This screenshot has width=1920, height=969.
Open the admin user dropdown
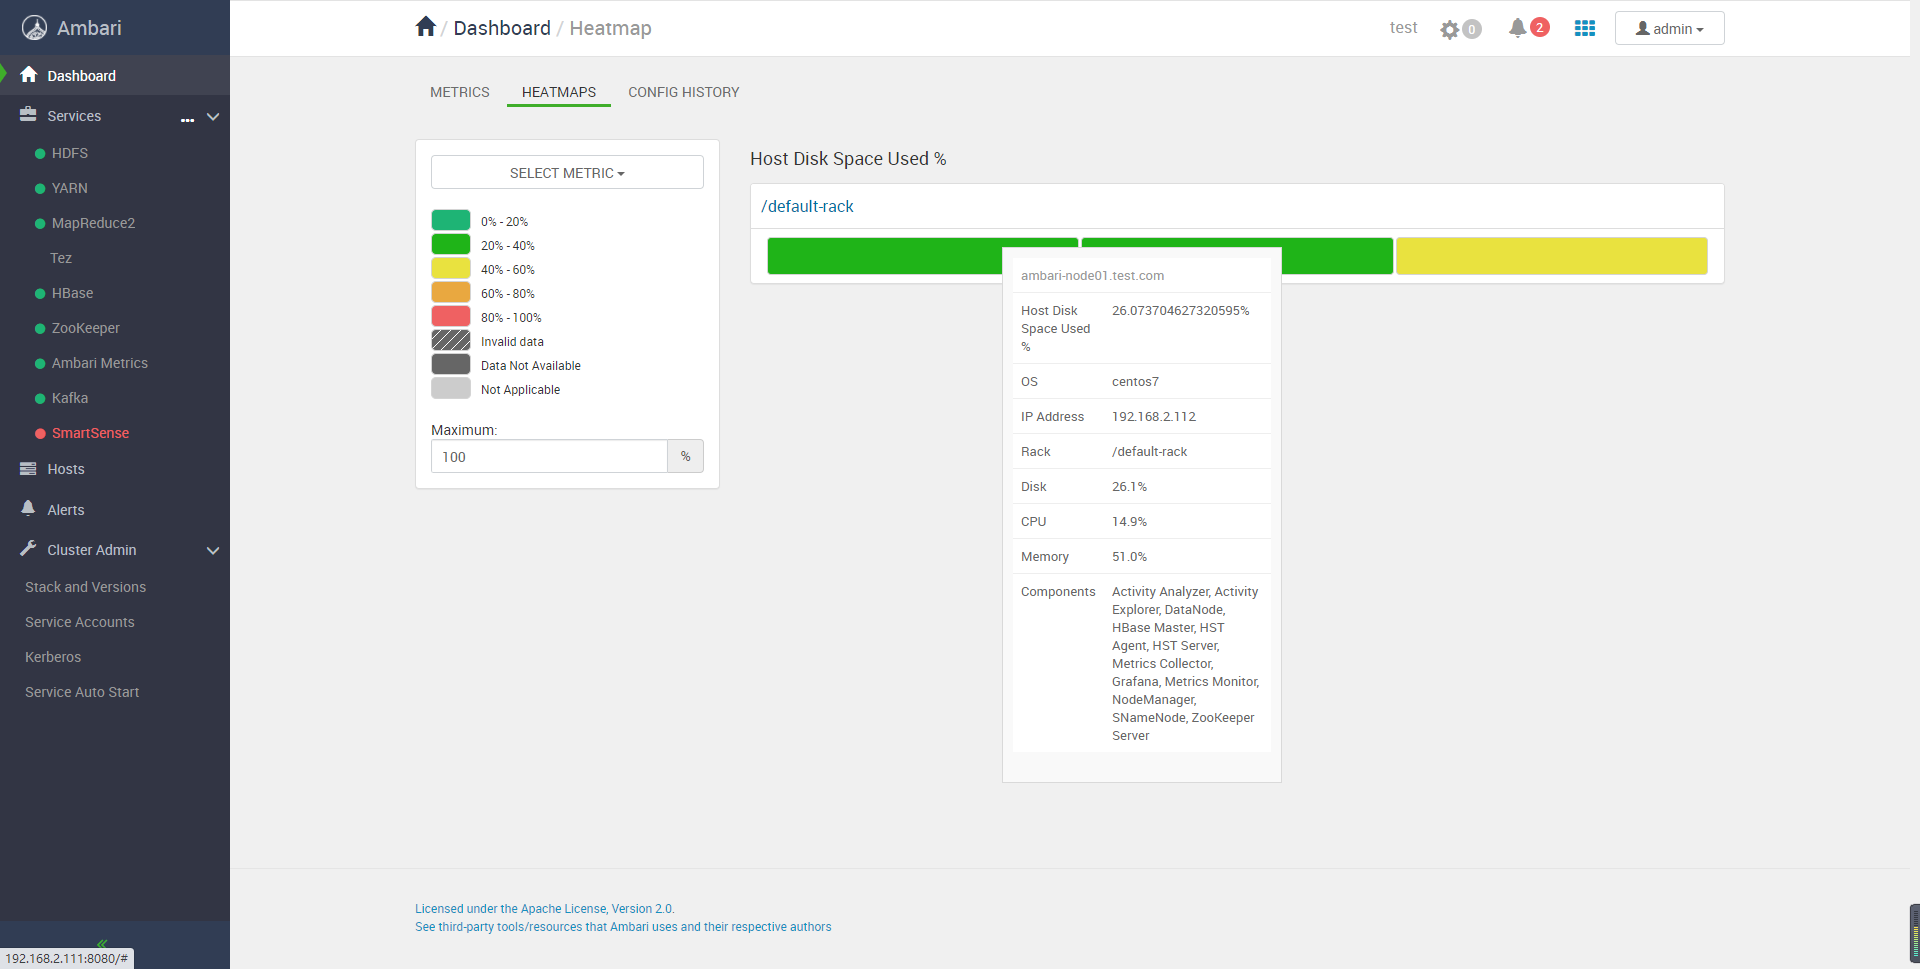point(1669,28)
